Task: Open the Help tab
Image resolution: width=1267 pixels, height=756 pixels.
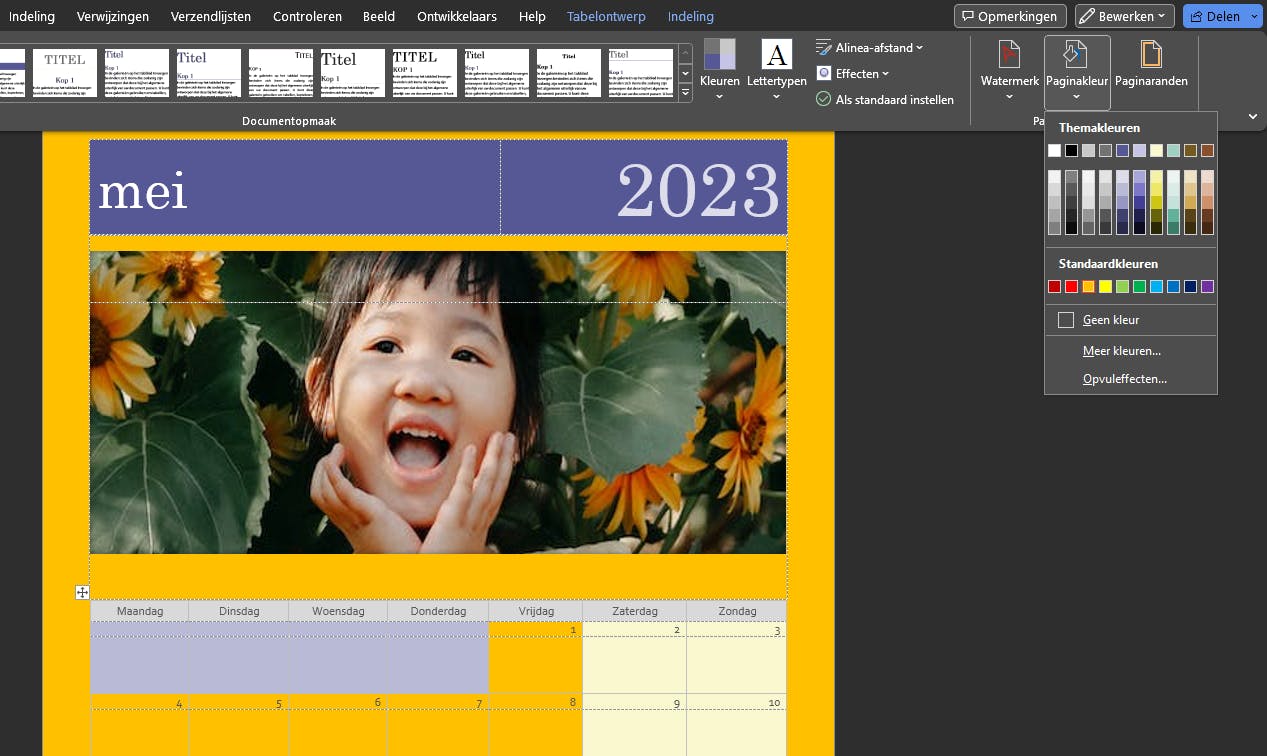Action: [x=532, y=16]
